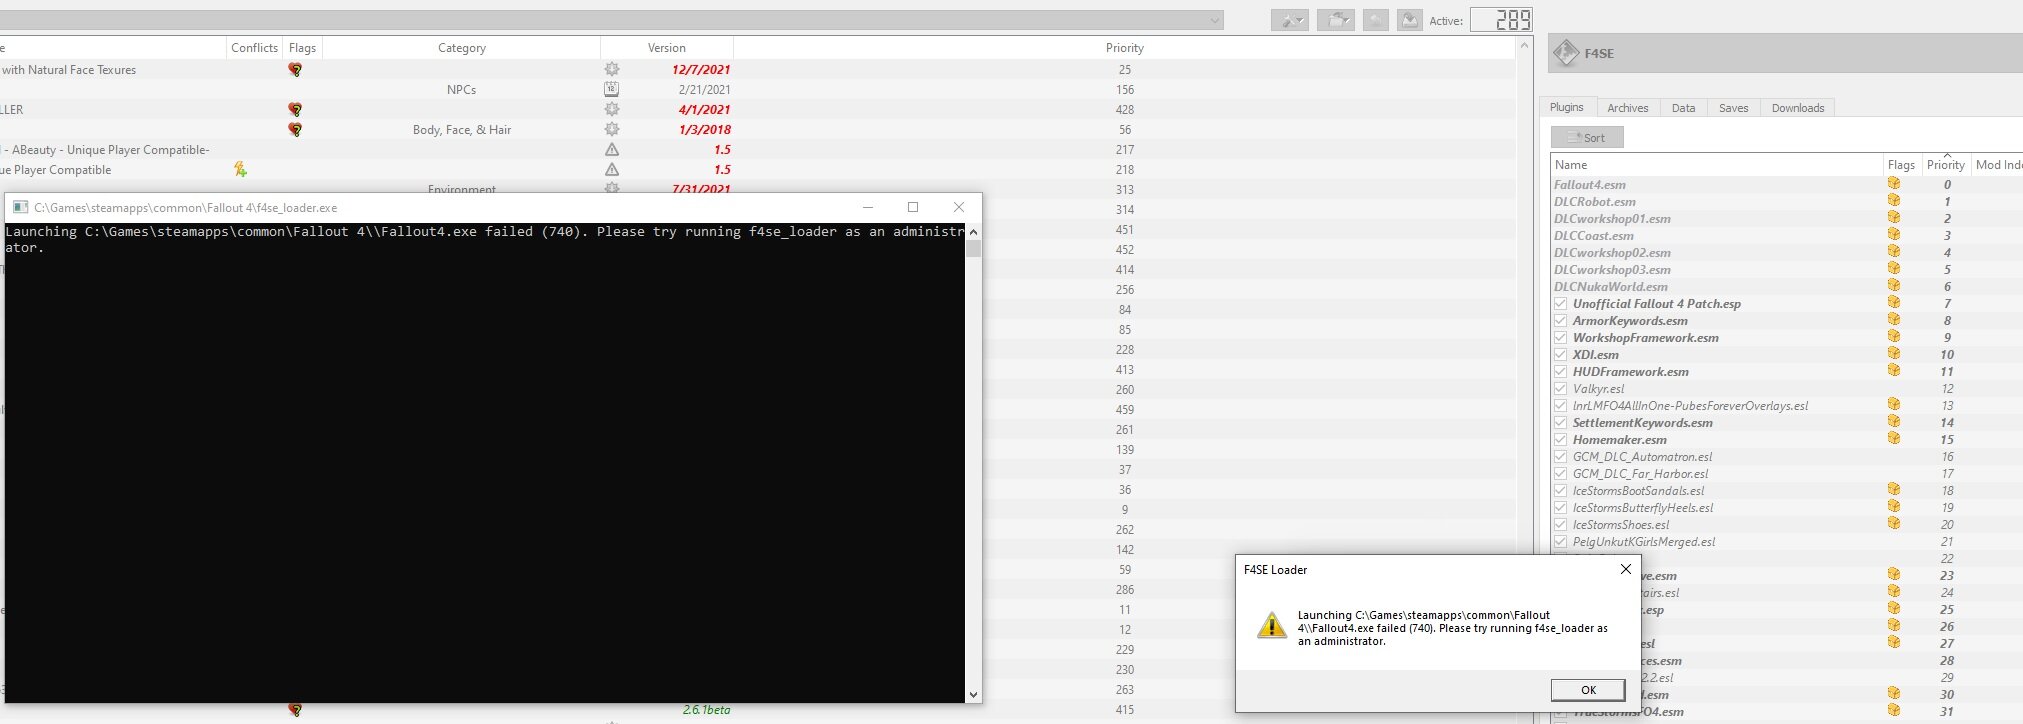
Task: Click the Sort button in the Plugins tab
Action: (1587, 138)
